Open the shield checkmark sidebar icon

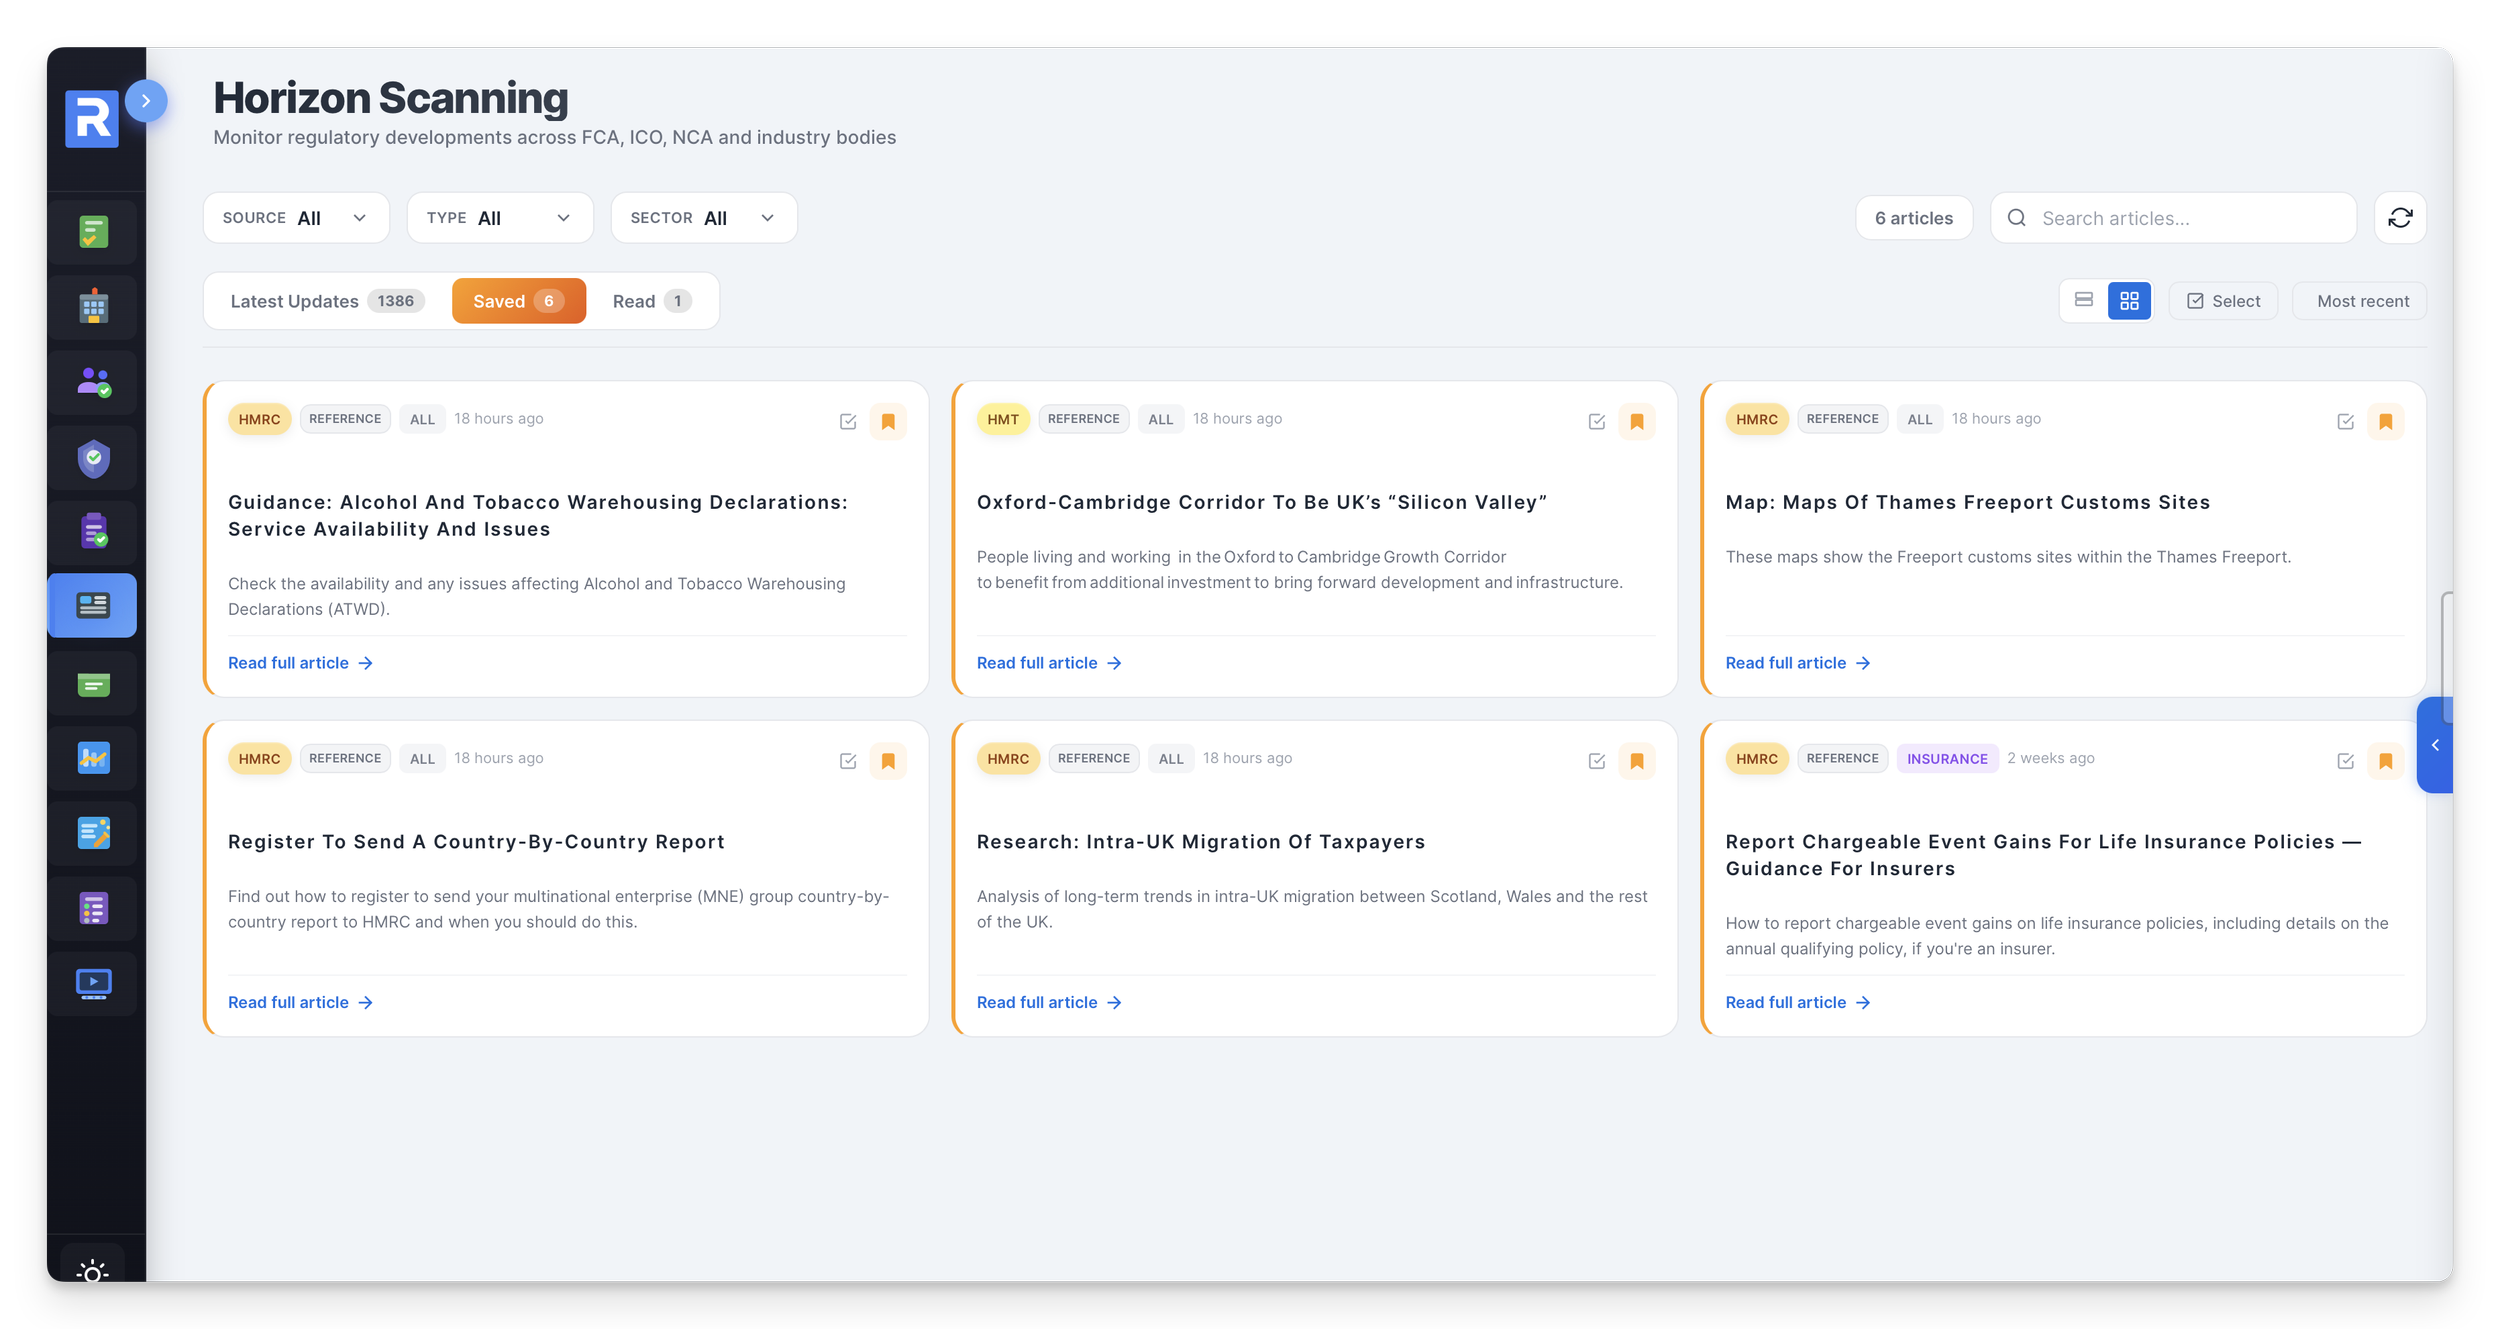click(93, 458)
